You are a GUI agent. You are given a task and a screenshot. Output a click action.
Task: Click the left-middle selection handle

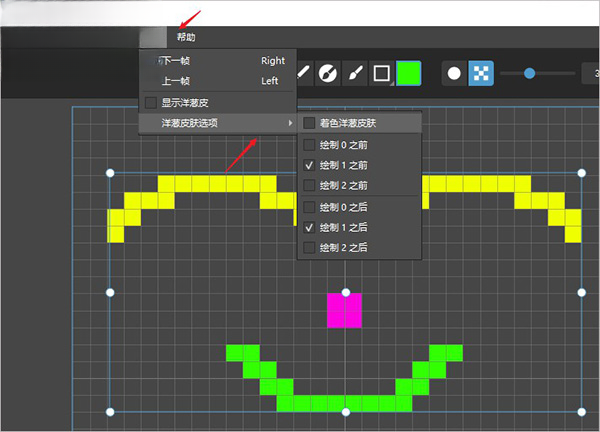[110, 293]
